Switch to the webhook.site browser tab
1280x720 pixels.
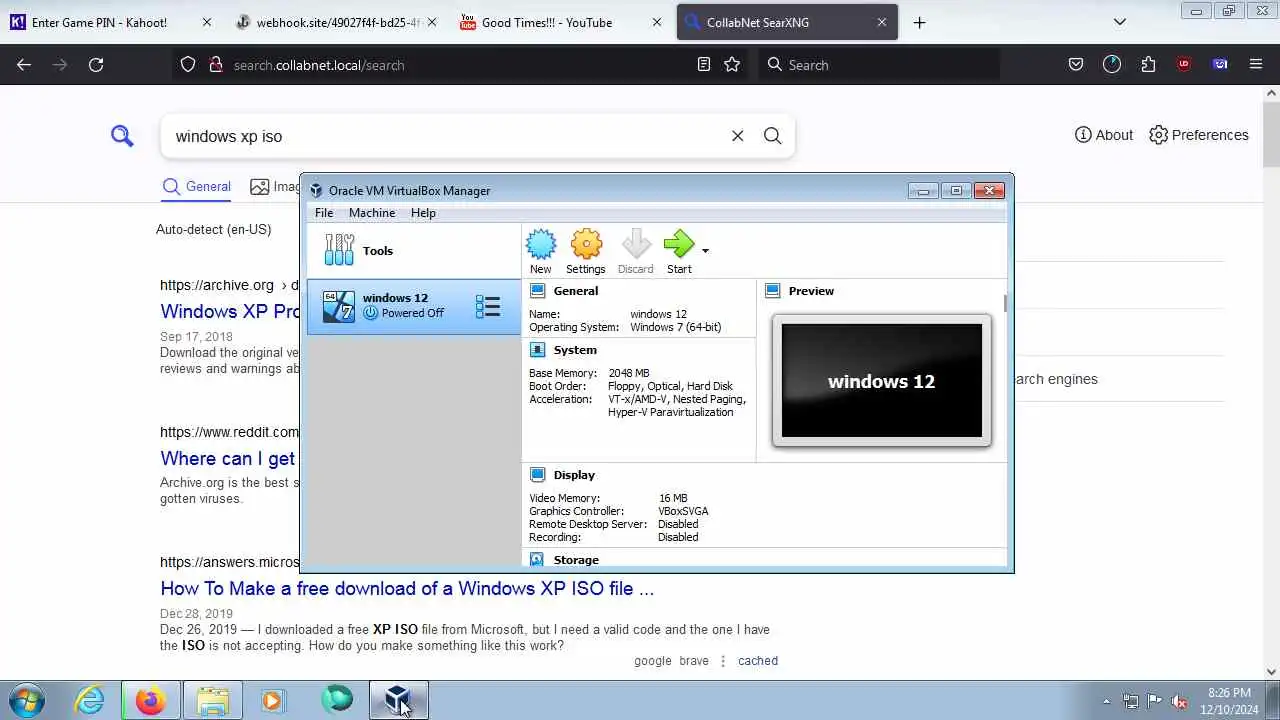(336, 22)
